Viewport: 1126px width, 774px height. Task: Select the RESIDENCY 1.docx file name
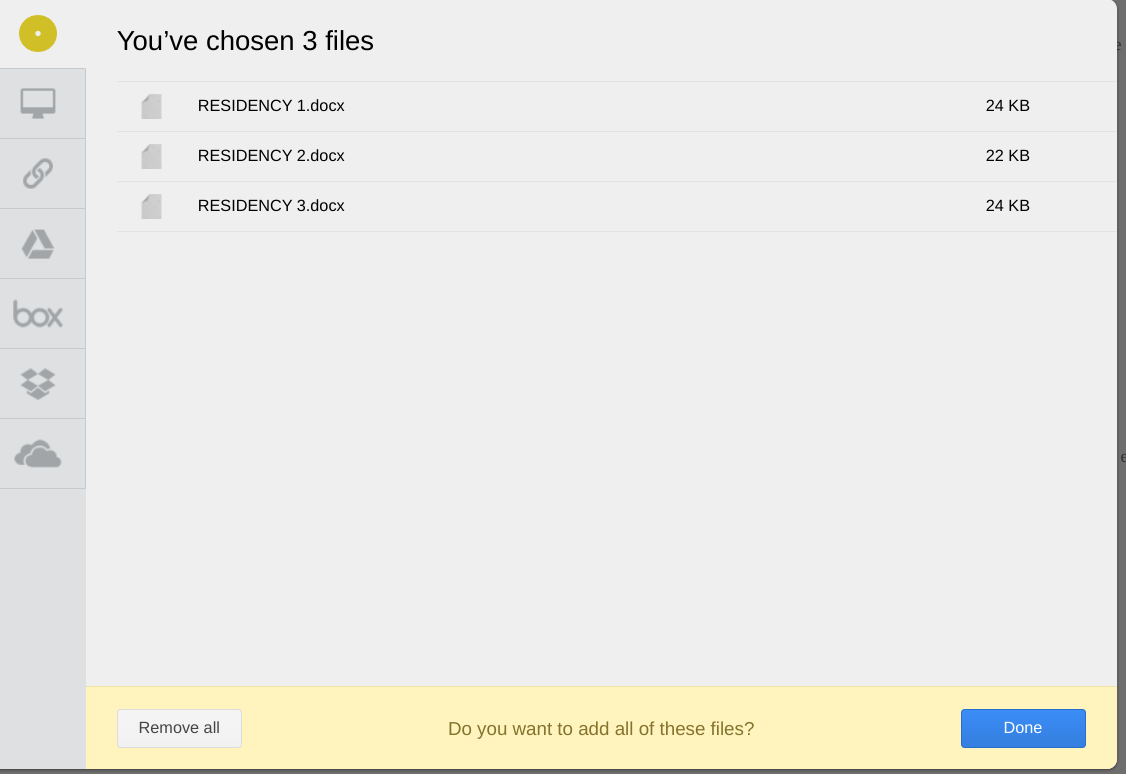tap(271, 106)
